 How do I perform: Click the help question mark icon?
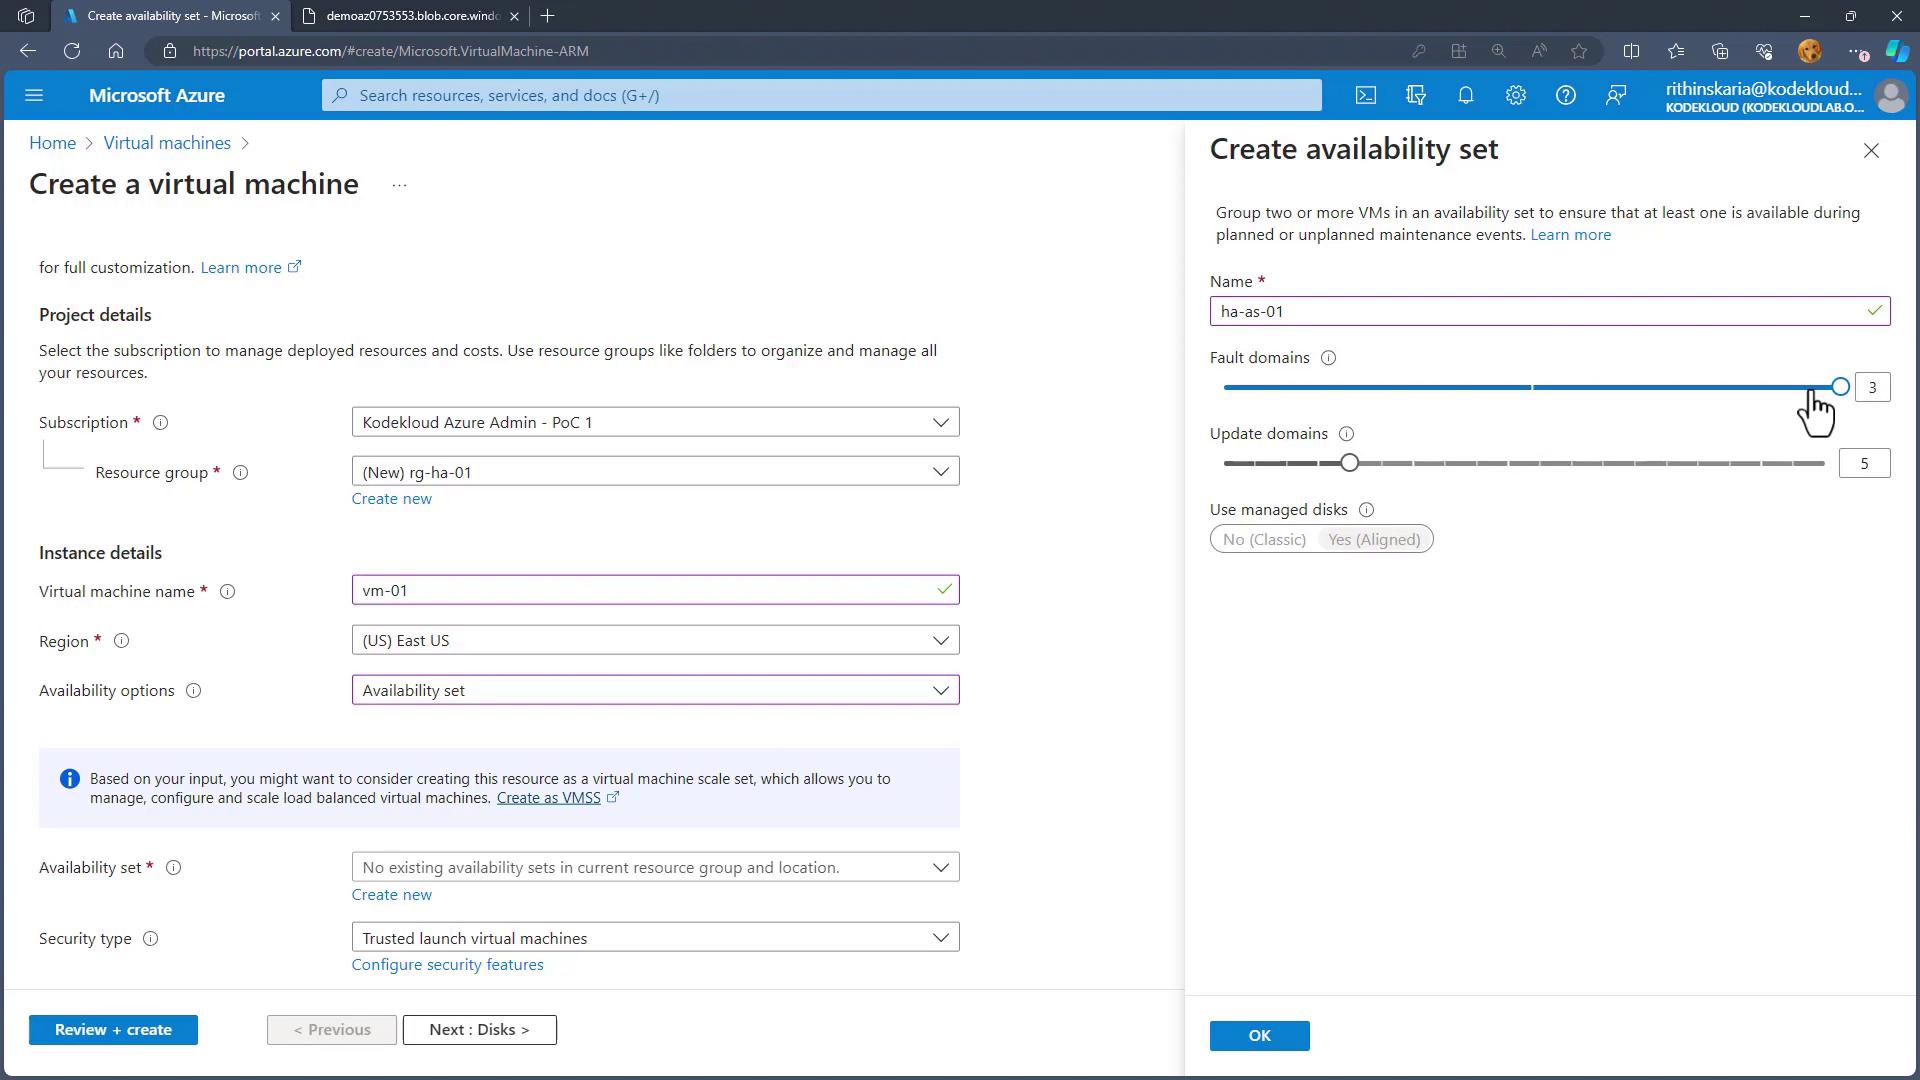coord(1565,95)
